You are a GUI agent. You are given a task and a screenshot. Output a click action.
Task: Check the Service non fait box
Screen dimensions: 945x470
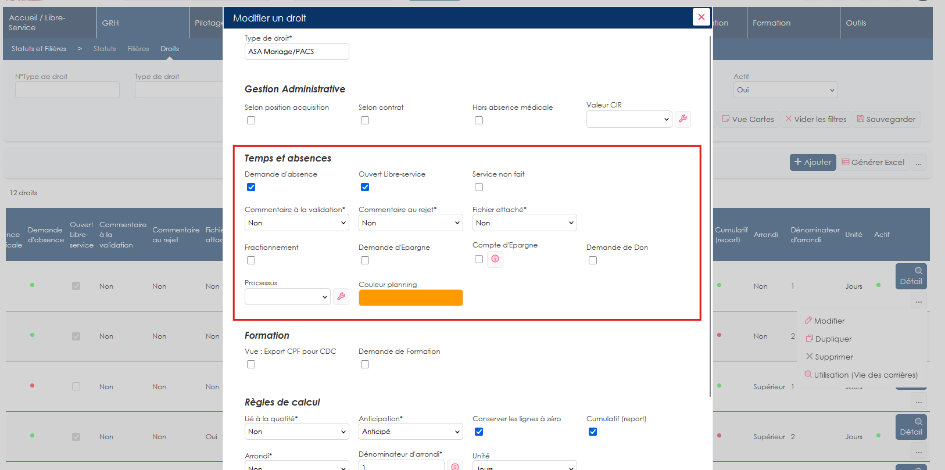point(479,187)
